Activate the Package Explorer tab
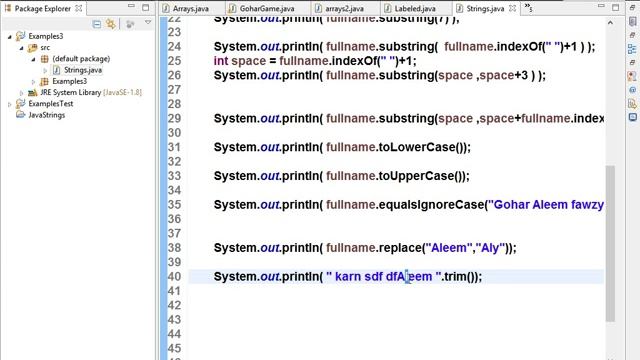 (x=42, y=8)
